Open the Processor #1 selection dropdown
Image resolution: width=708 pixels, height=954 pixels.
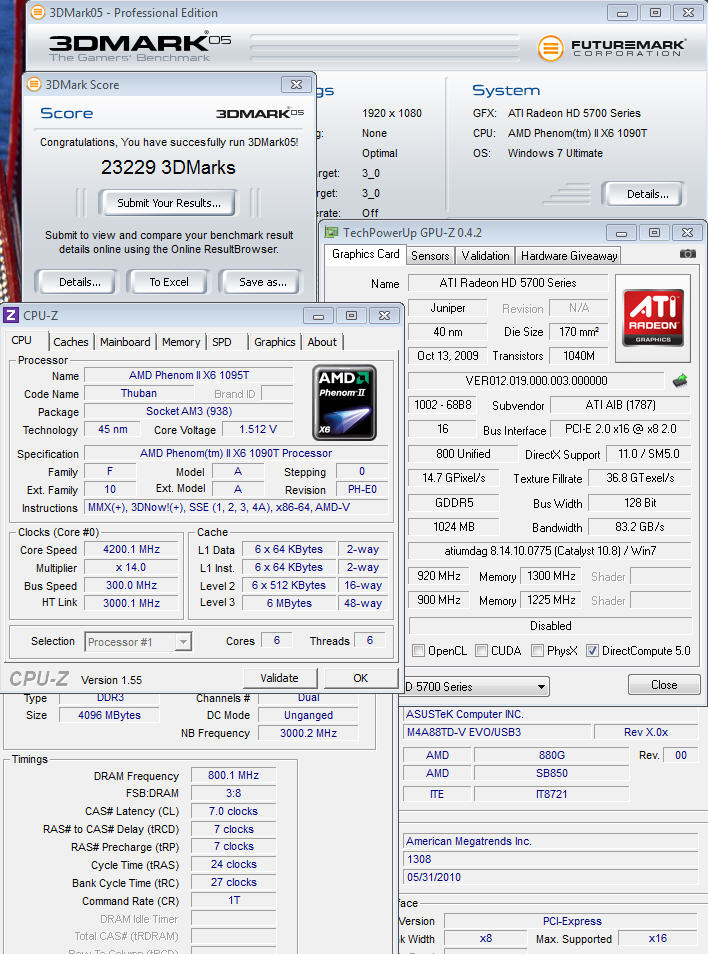coord(182,642)
